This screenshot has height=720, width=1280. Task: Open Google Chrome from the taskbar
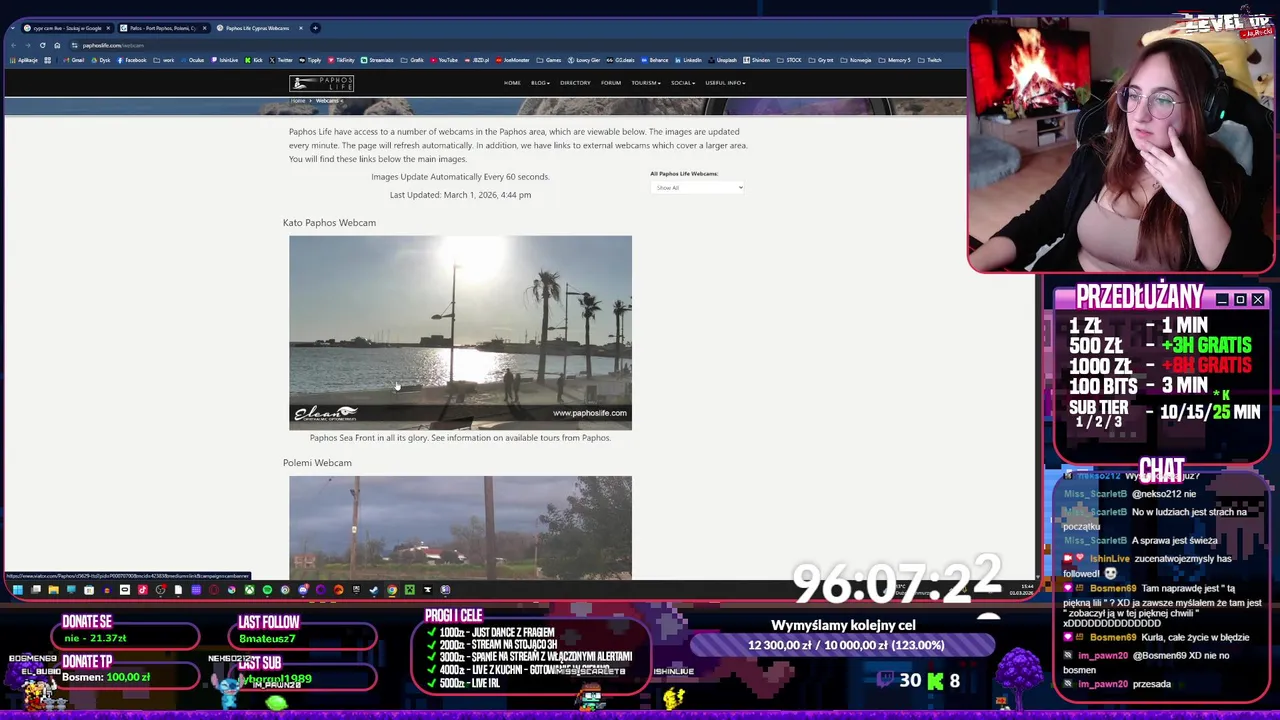click(x=392, y=590)
